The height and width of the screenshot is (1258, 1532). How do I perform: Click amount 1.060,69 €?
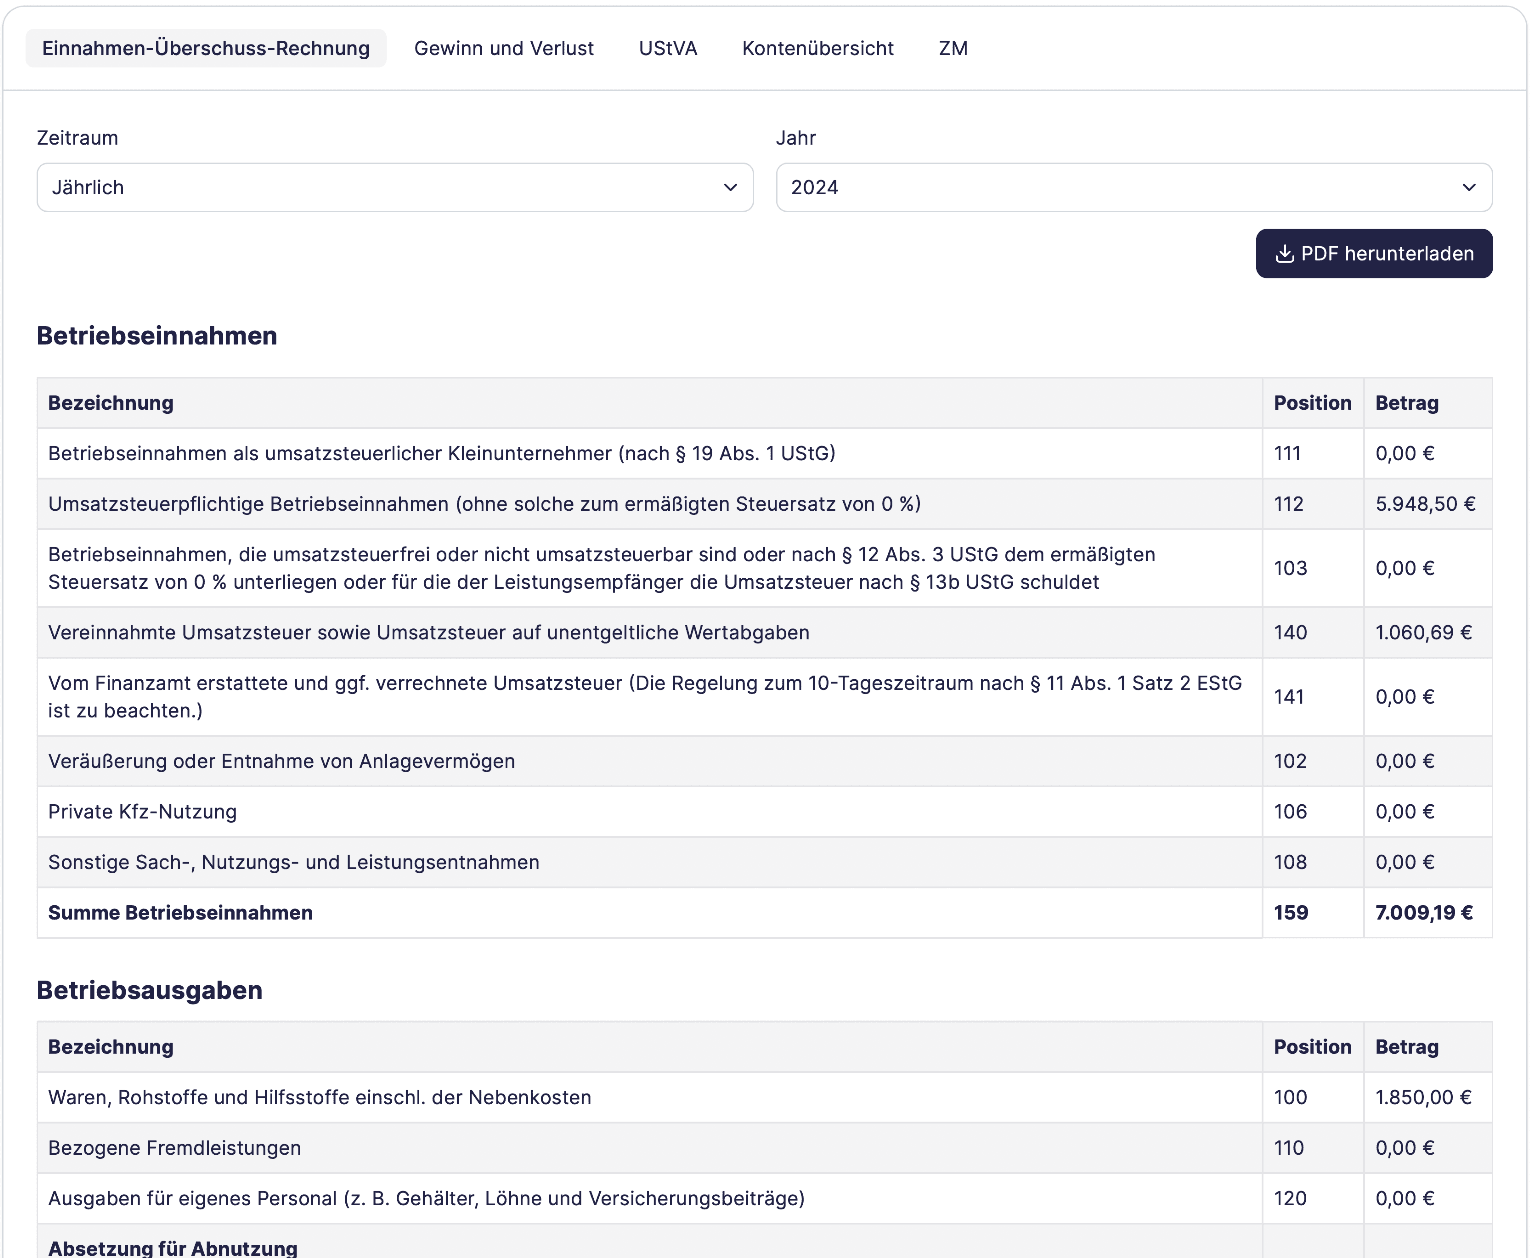[x=1423, y=632]
